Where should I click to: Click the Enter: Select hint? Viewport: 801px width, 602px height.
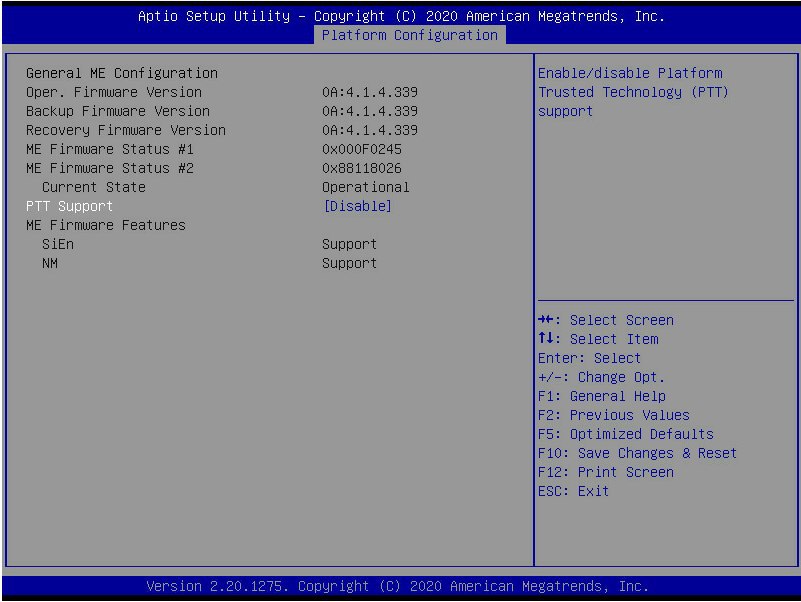point(590,358)
